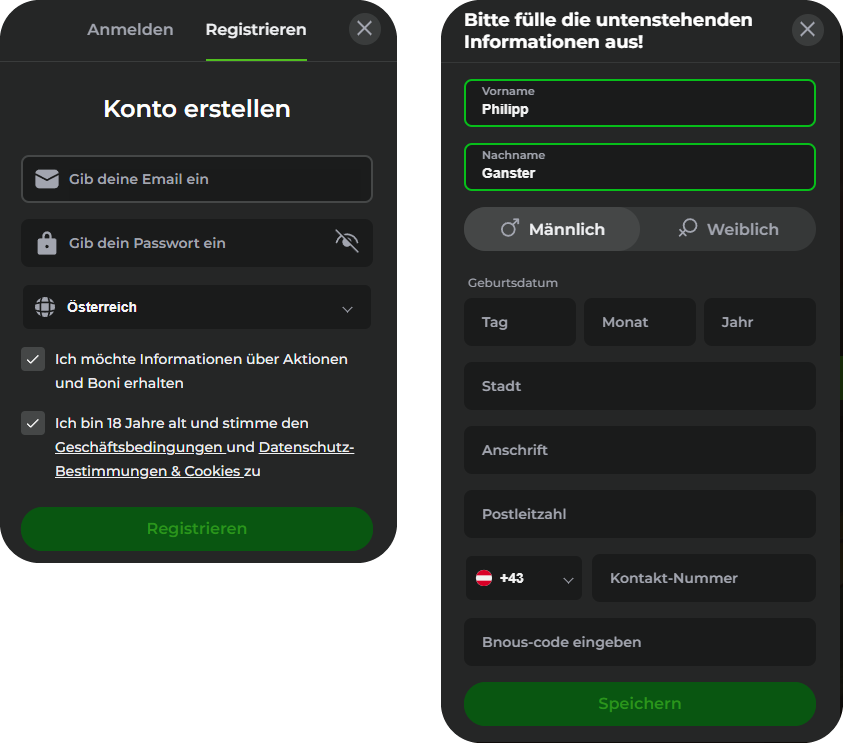Click the female gender symbol icon
Screen dimensions: 843x743
point(687,229)
